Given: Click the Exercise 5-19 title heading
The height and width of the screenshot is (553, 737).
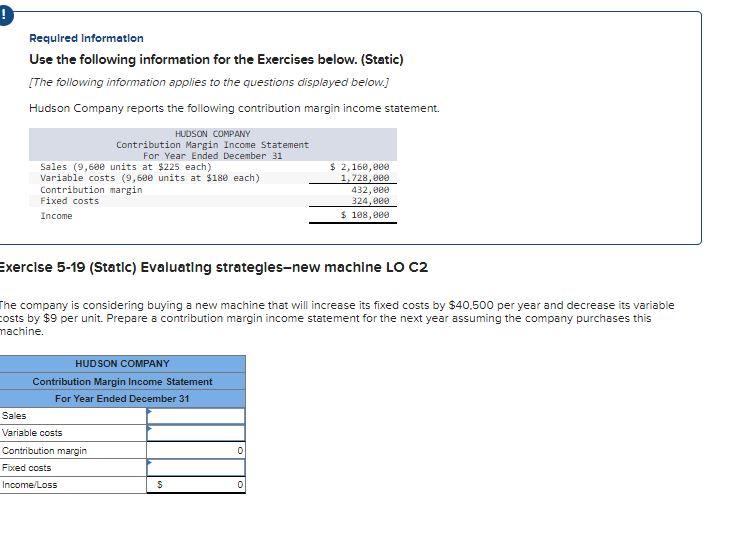Looking at the screenshot, I should pos(213,267).
